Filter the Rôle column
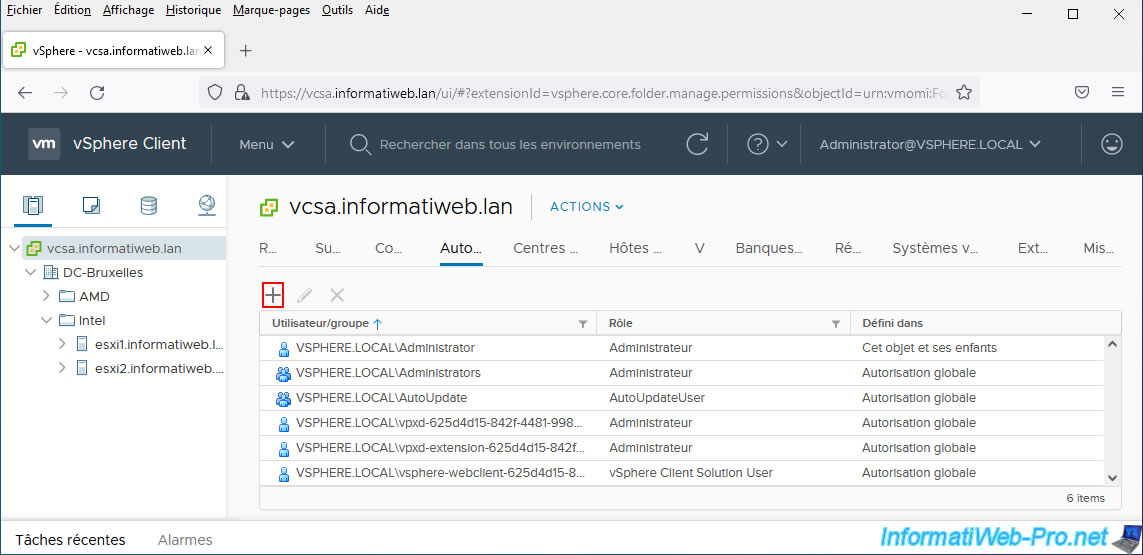 (836, 324)
